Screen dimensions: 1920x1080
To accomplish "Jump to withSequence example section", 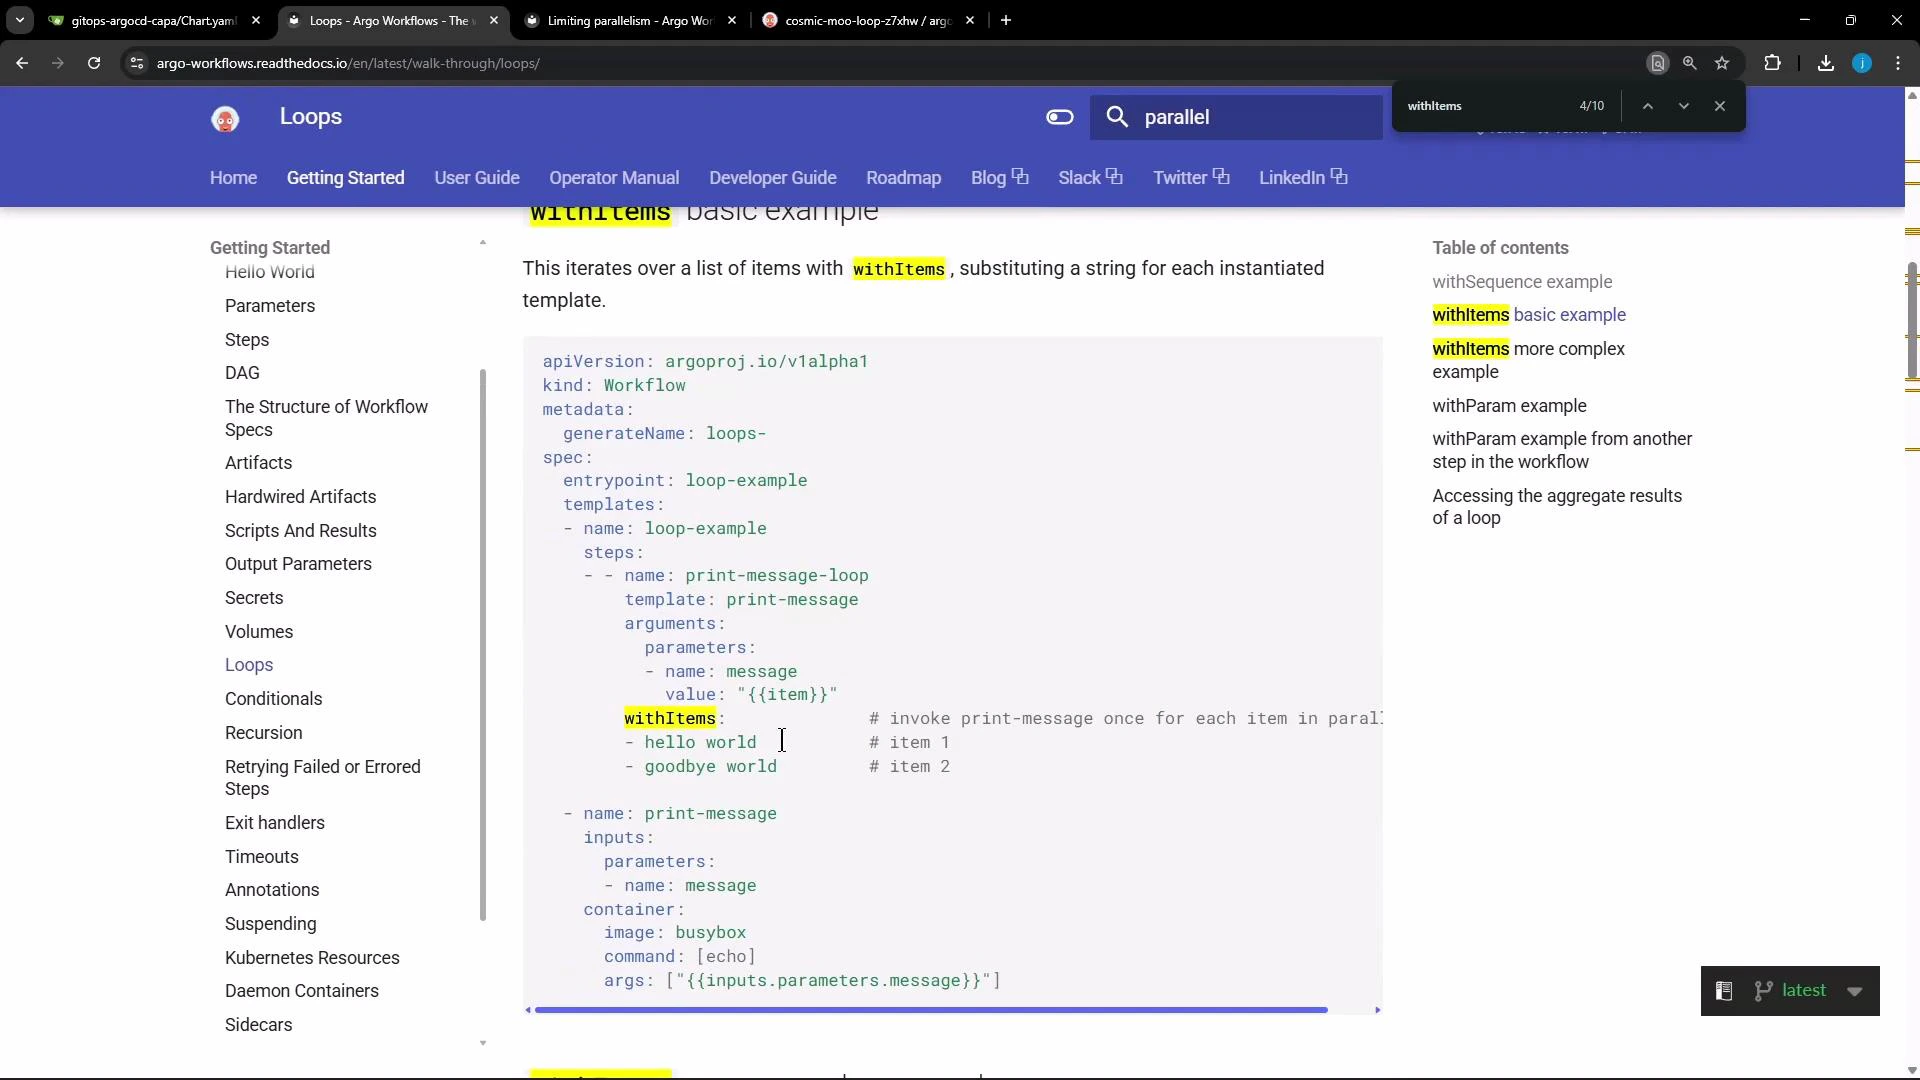I will 1522,282.
